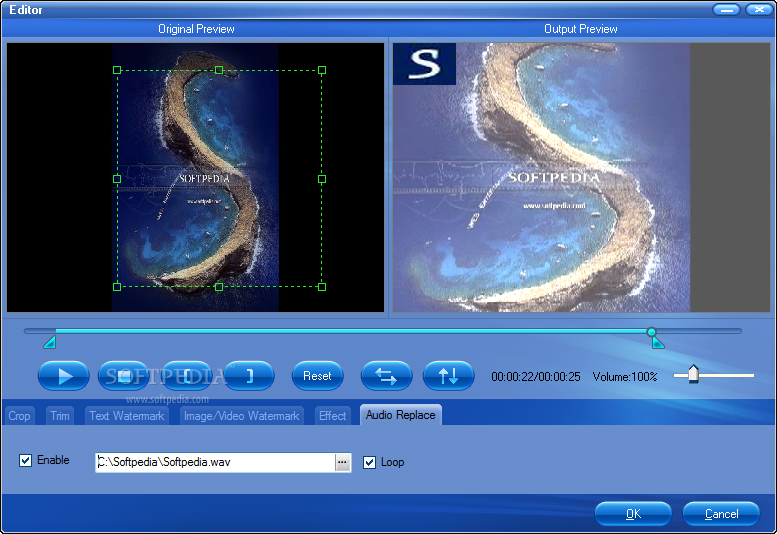Image resolution: width=777 pixels, height=534 pixels.
Task: Open the Crop tab
Action: click(x=19, y=416)
